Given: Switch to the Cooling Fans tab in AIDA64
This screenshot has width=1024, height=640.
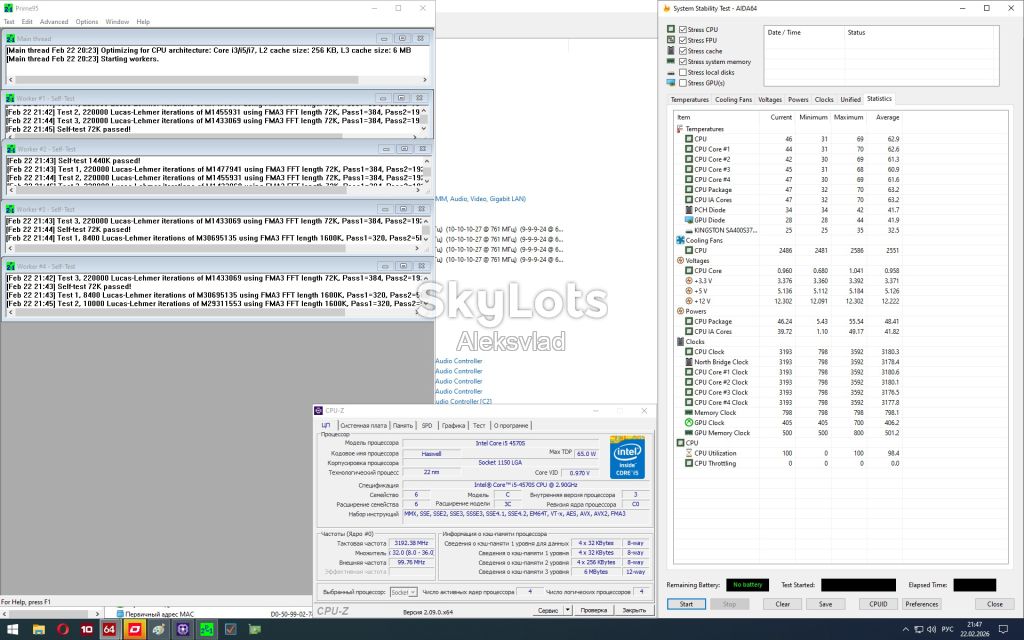Looking at the screenshot, I should pos(733,100).
